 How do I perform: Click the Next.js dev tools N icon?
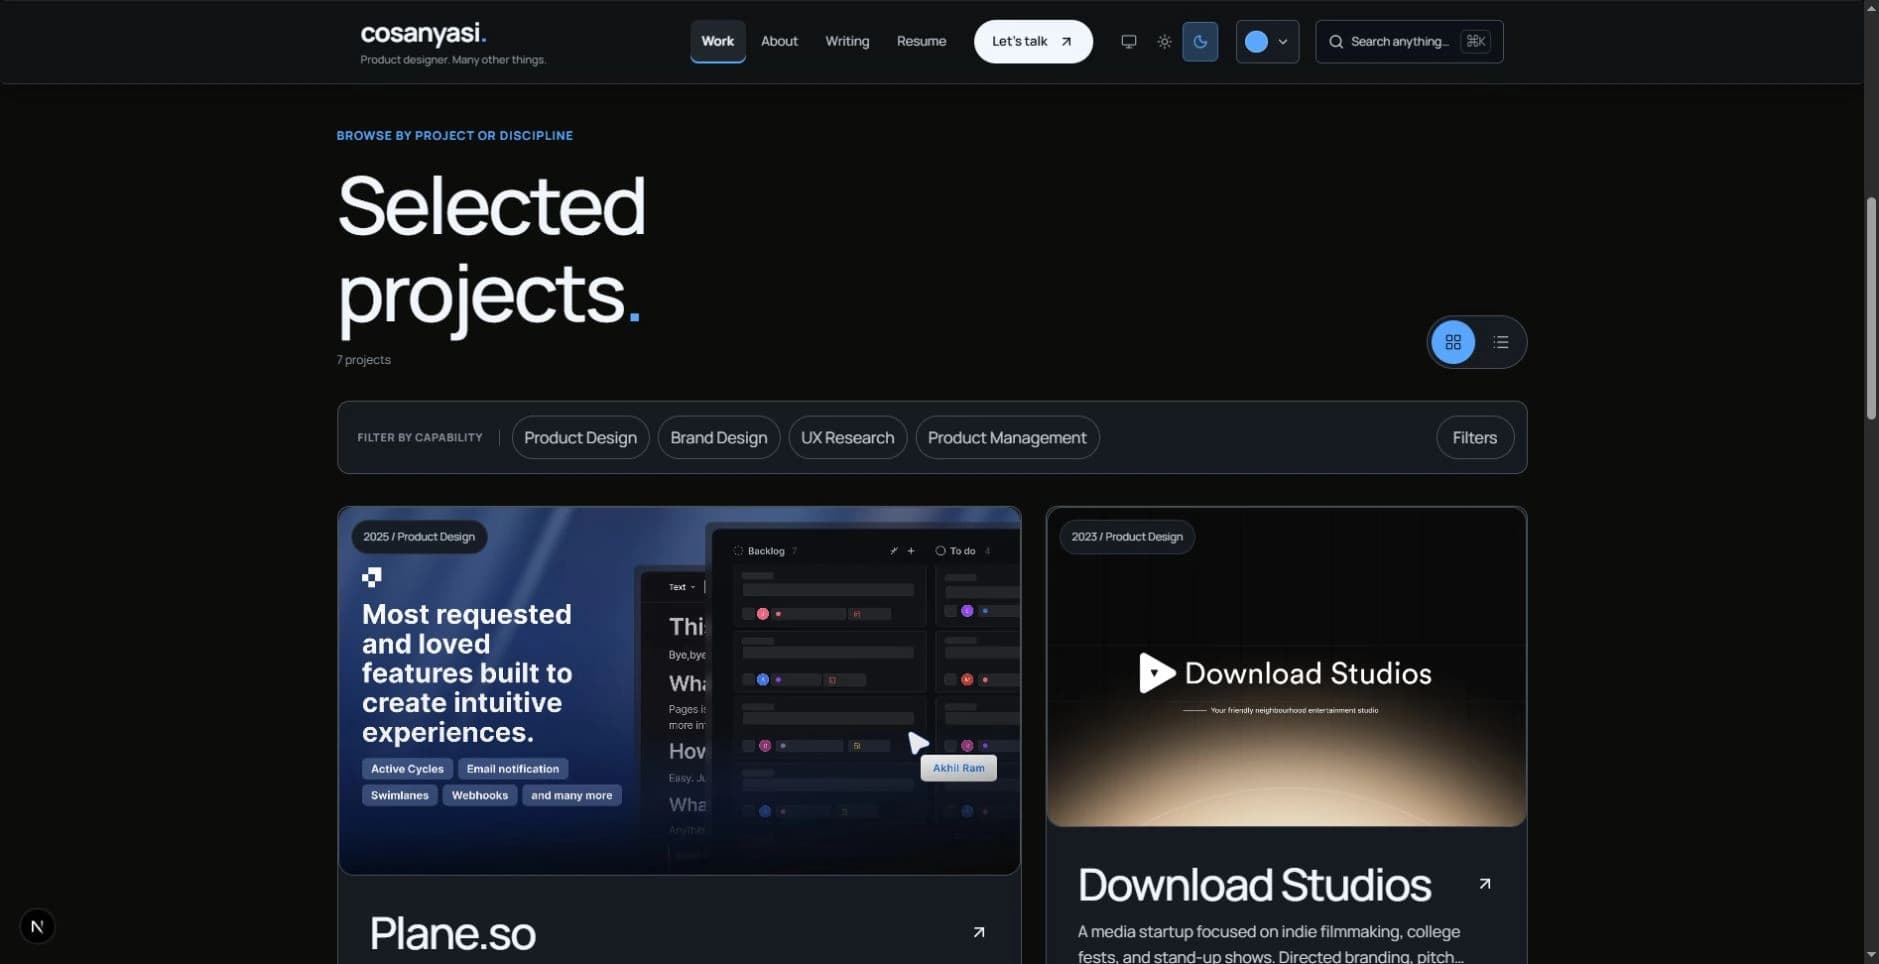(x=37, y=926)
